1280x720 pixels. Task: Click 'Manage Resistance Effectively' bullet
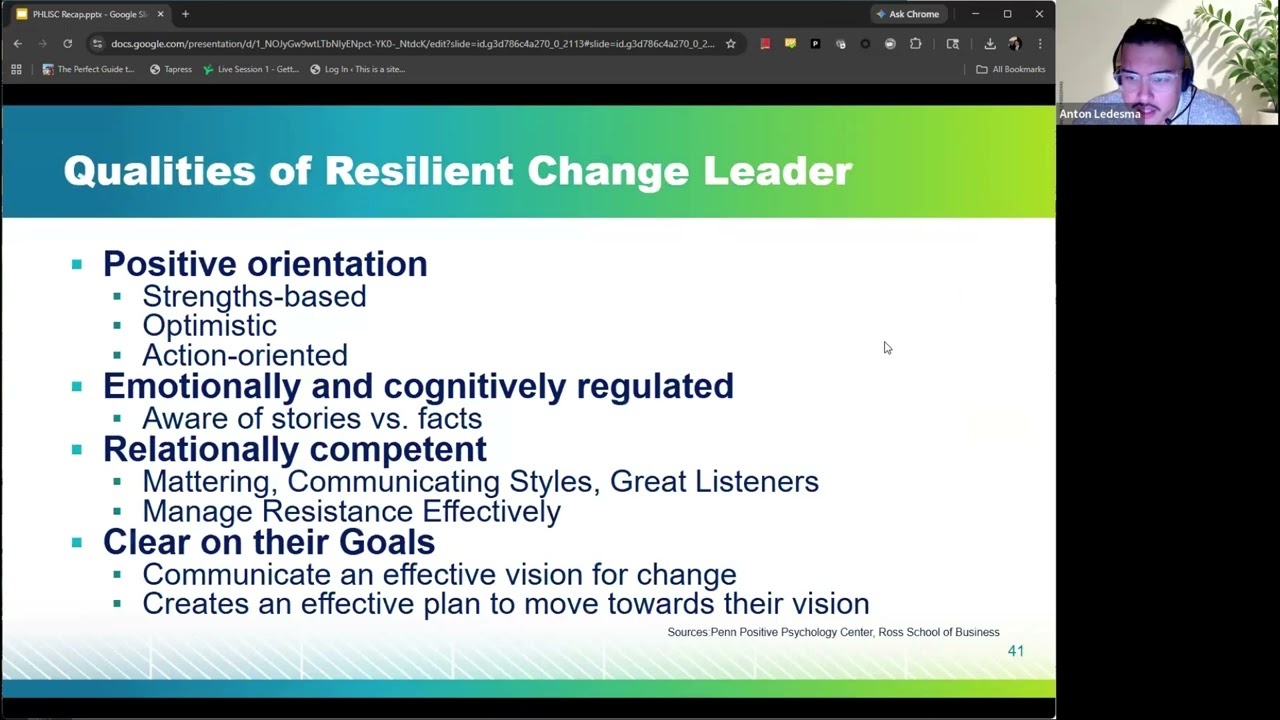pyautogui.click(x=351, y=511)
